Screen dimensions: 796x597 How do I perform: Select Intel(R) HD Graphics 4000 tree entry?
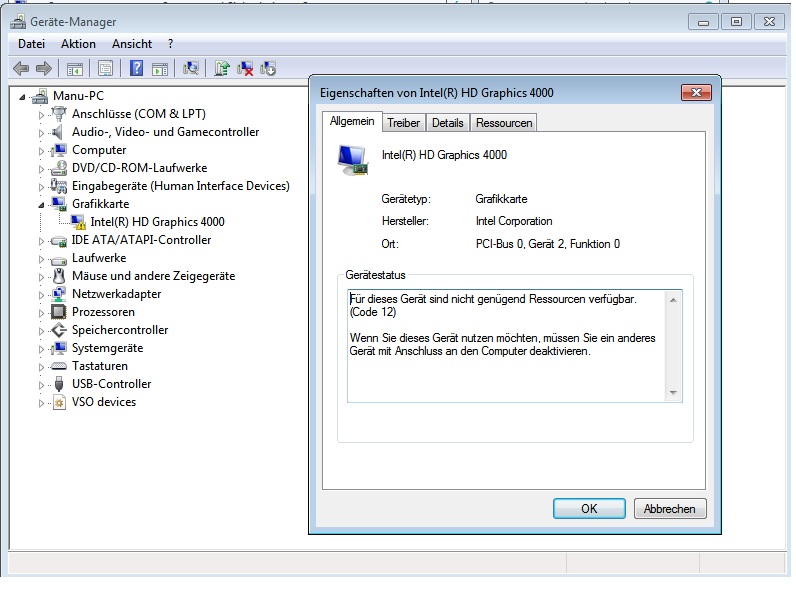(157, 222)
